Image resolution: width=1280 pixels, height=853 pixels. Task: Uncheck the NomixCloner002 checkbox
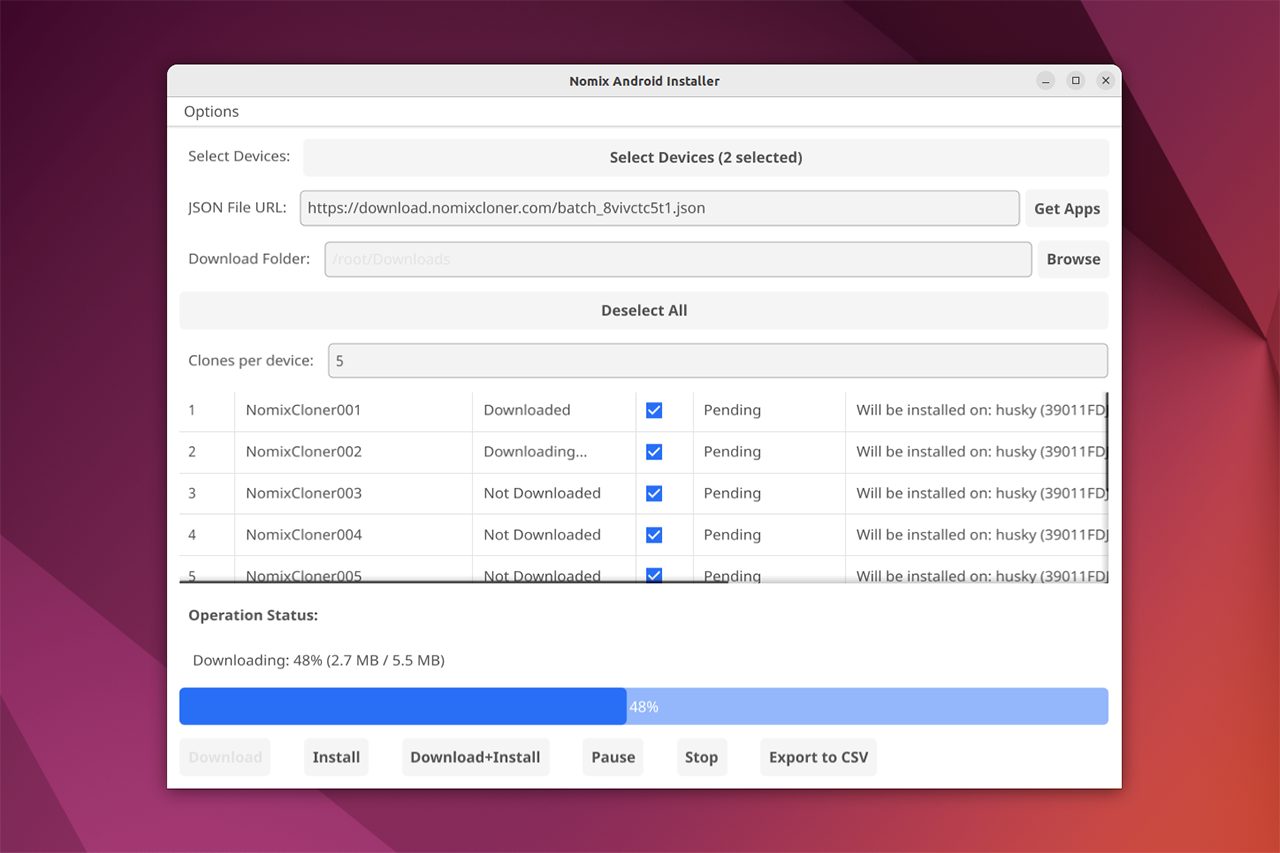[x=654, y=452]
